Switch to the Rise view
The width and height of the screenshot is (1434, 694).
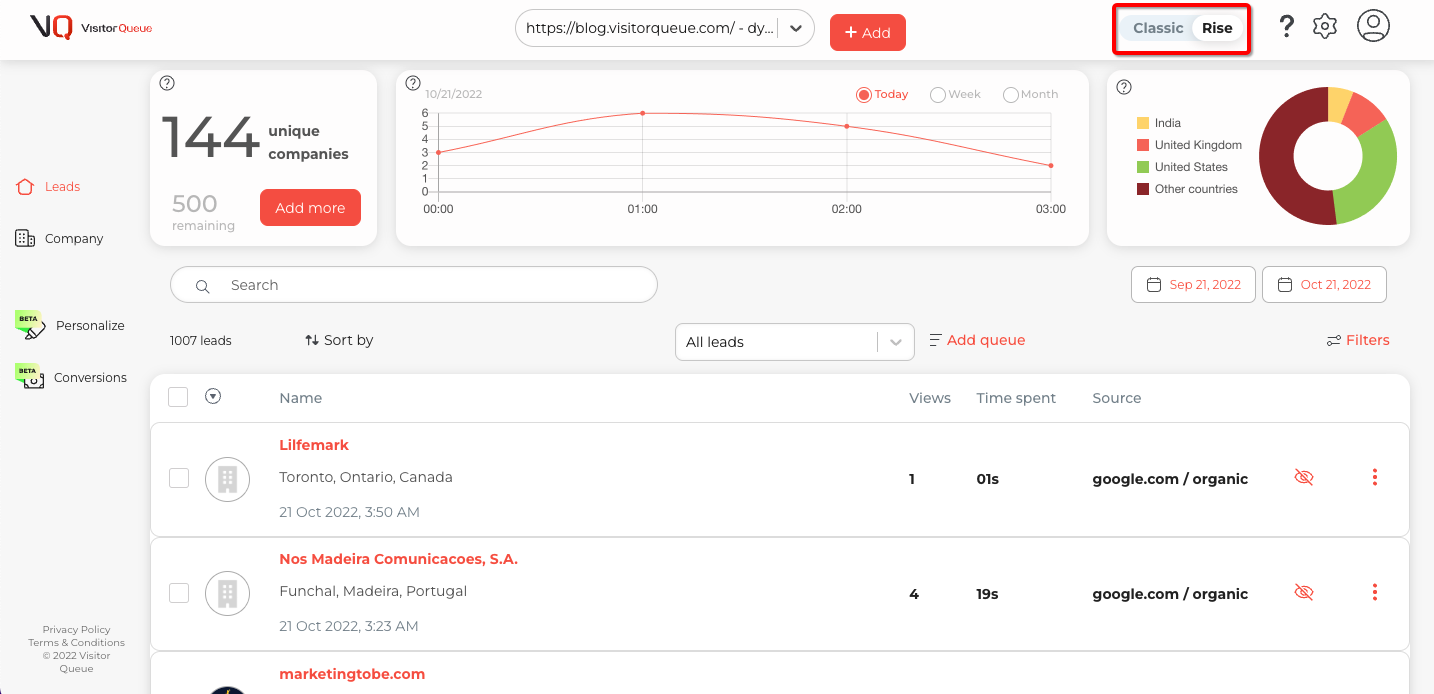click(1216, 28)
